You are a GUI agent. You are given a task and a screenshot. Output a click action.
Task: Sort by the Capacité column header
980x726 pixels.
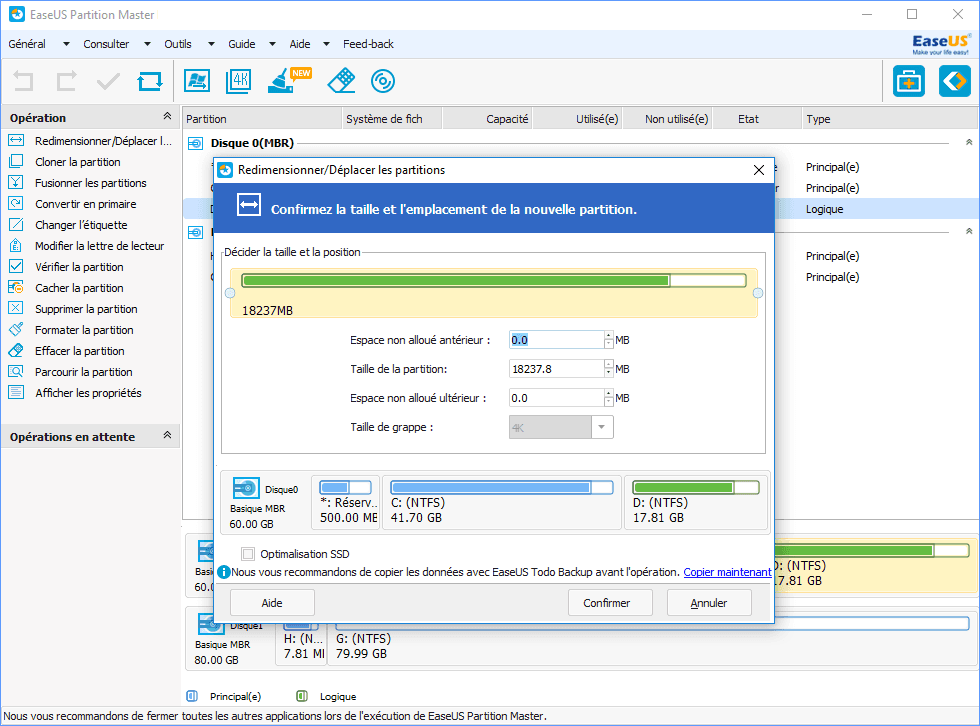(487, 119)
